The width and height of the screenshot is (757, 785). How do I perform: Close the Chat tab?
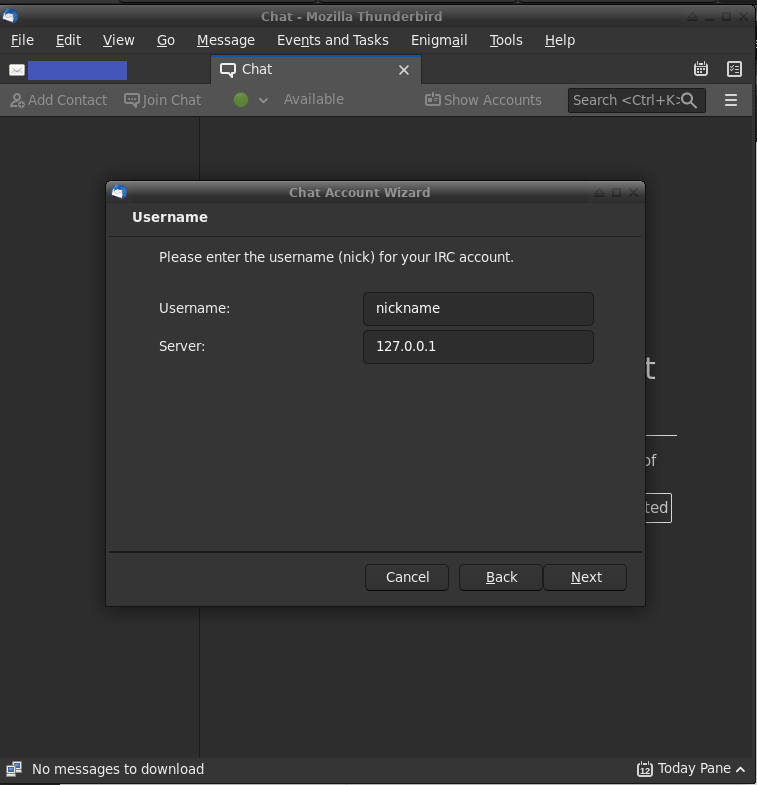(404, 70)
